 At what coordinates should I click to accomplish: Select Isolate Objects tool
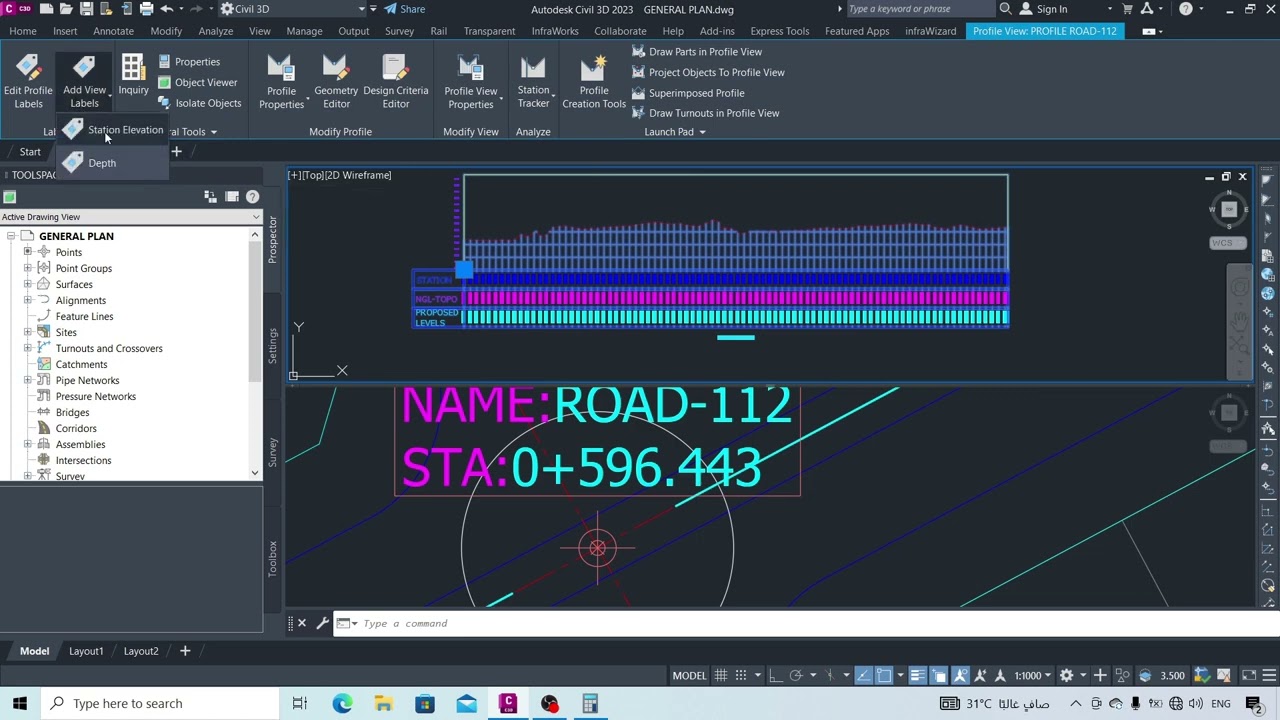(199, 103)
